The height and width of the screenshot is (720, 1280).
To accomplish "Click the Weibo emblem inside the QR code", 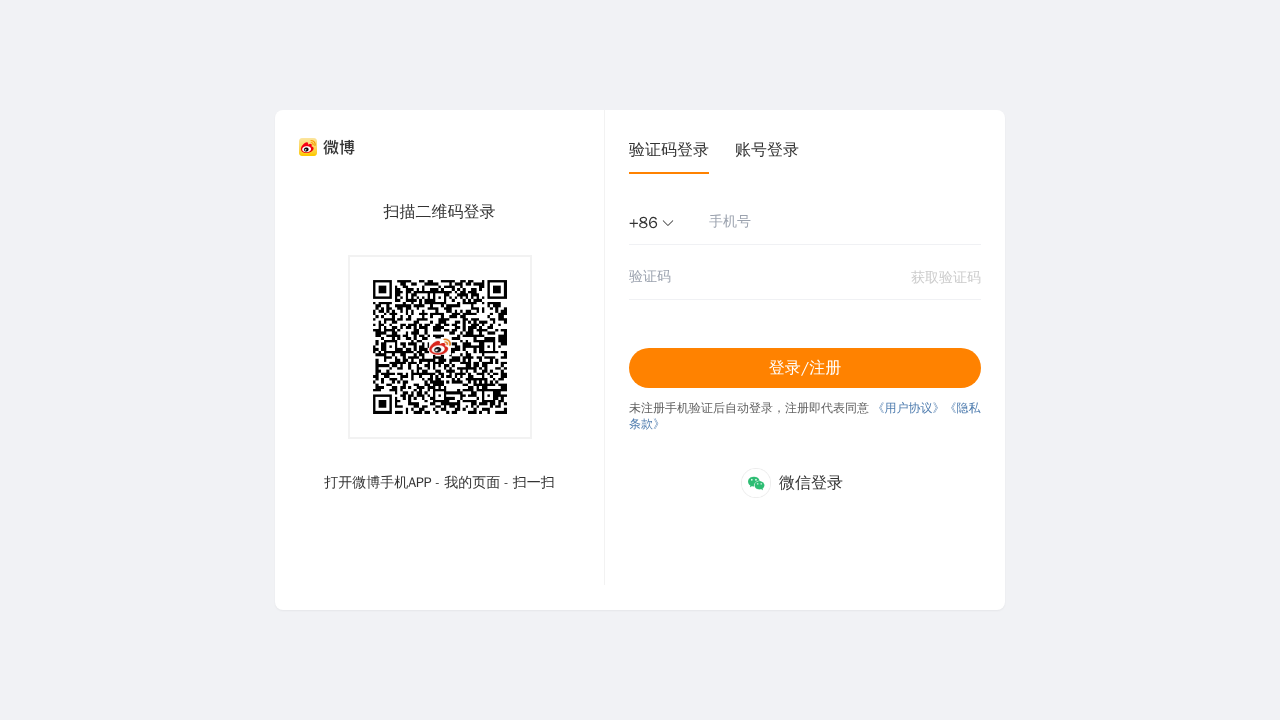I will tap(440, 347).
